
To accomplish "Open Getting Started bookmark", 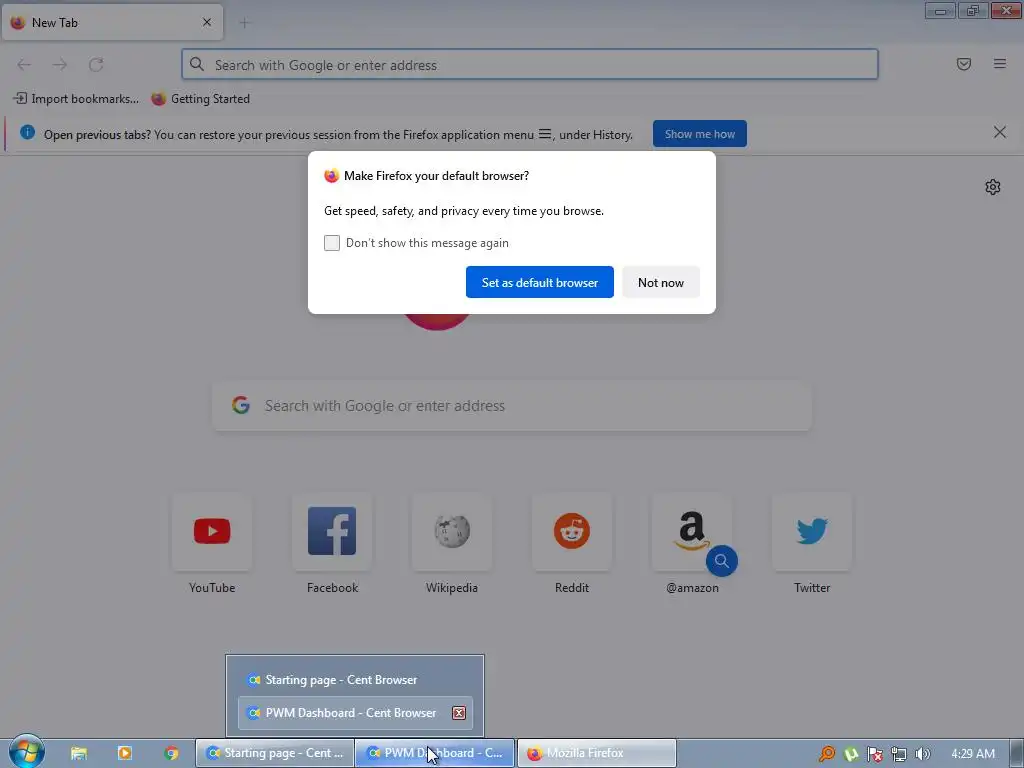I will pos(200,99).
